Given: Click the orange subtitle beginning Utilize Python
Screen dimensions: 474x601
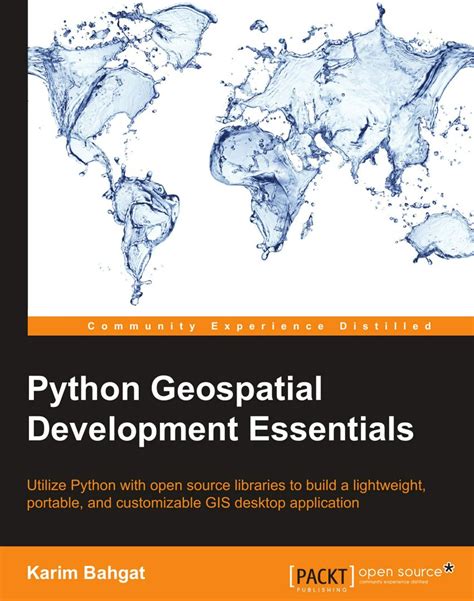Looking at the screenshot, I should coord(226,494).
